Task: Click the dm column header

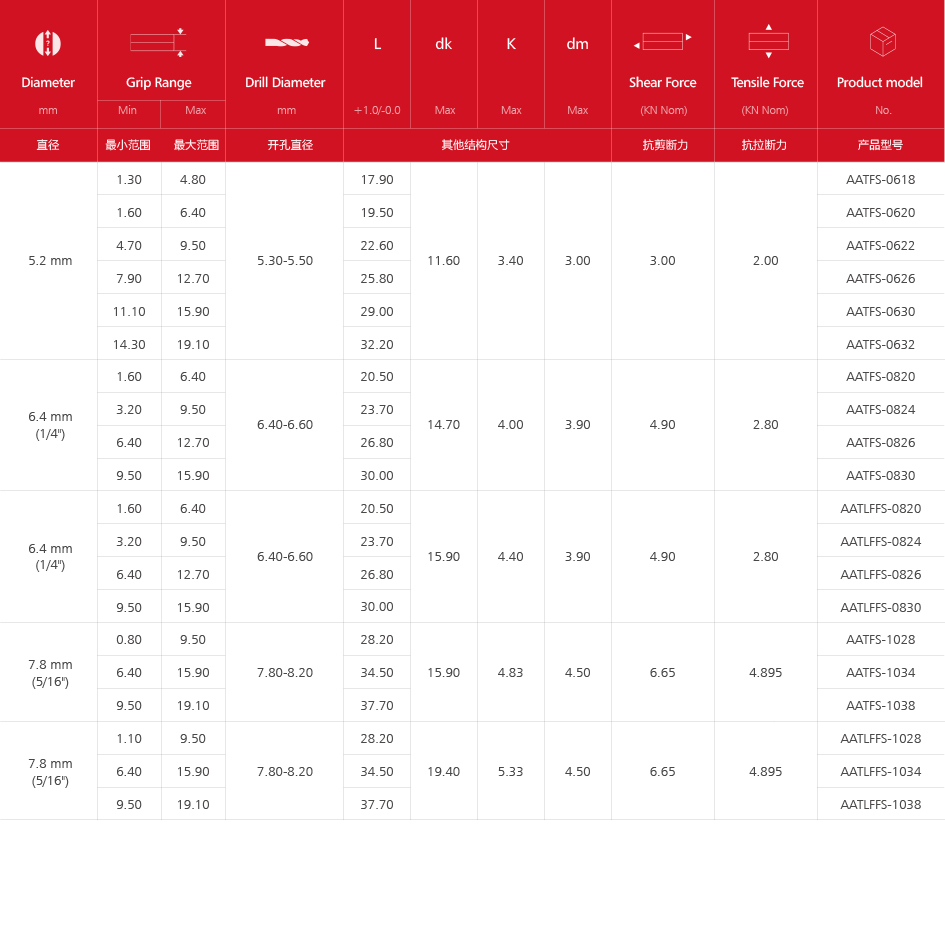Action: click(x=577, y=44)
